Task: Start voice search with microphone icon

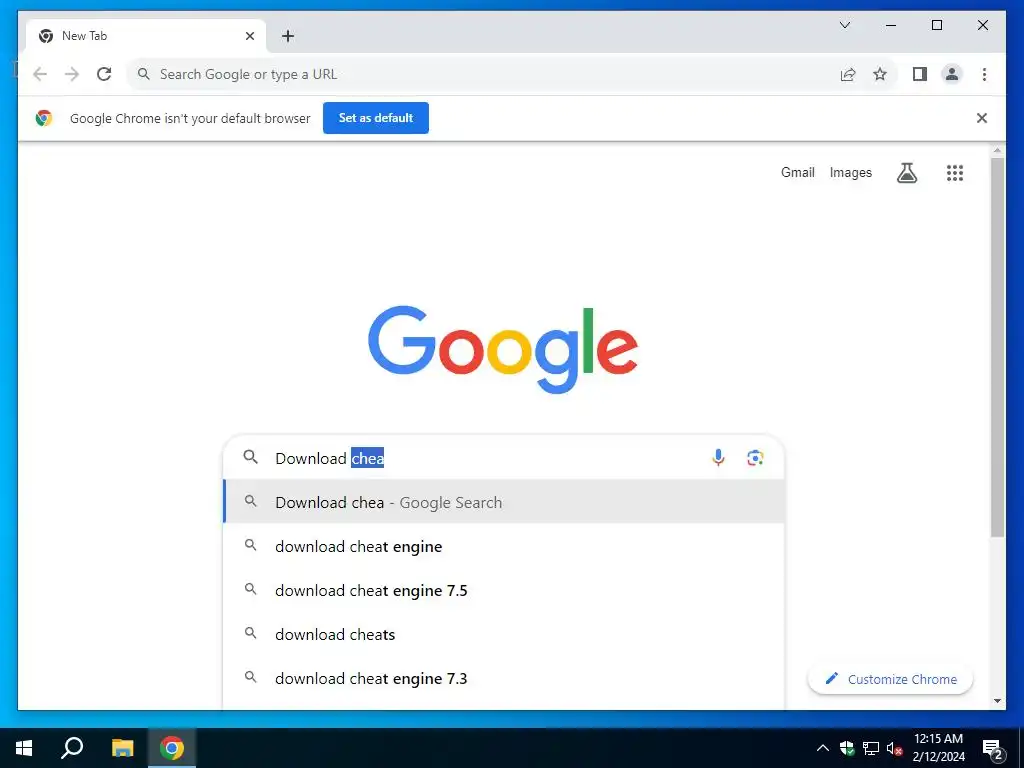Action: [718, 458]
